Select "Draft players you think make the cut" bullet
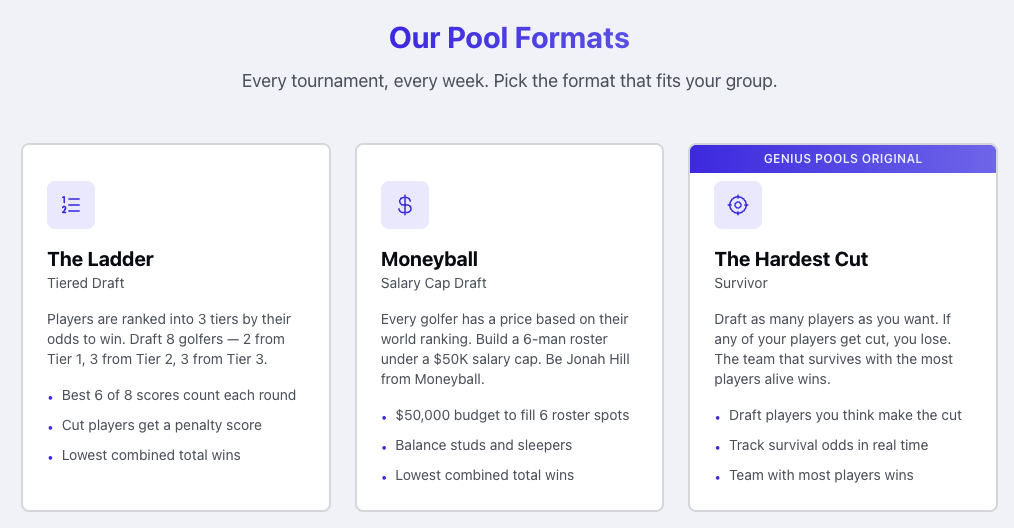Screen dimensions: 1014x528 coord(845,415)
